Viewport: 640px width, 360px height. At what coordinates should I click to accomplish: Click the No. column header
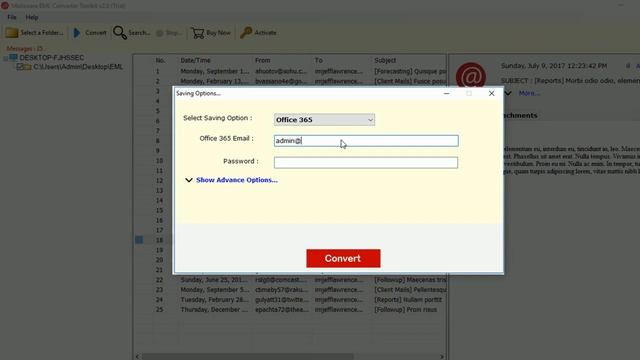point(160,60)
